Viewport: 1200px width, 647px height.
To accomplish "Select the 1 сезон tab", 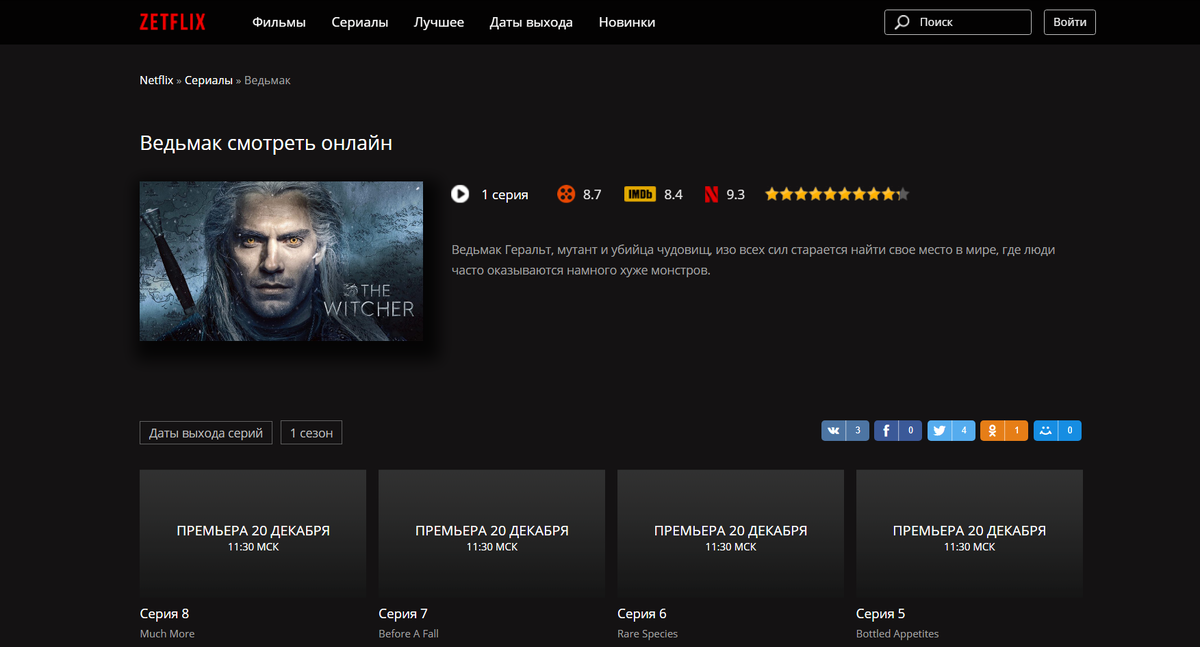I will [311, 433].
